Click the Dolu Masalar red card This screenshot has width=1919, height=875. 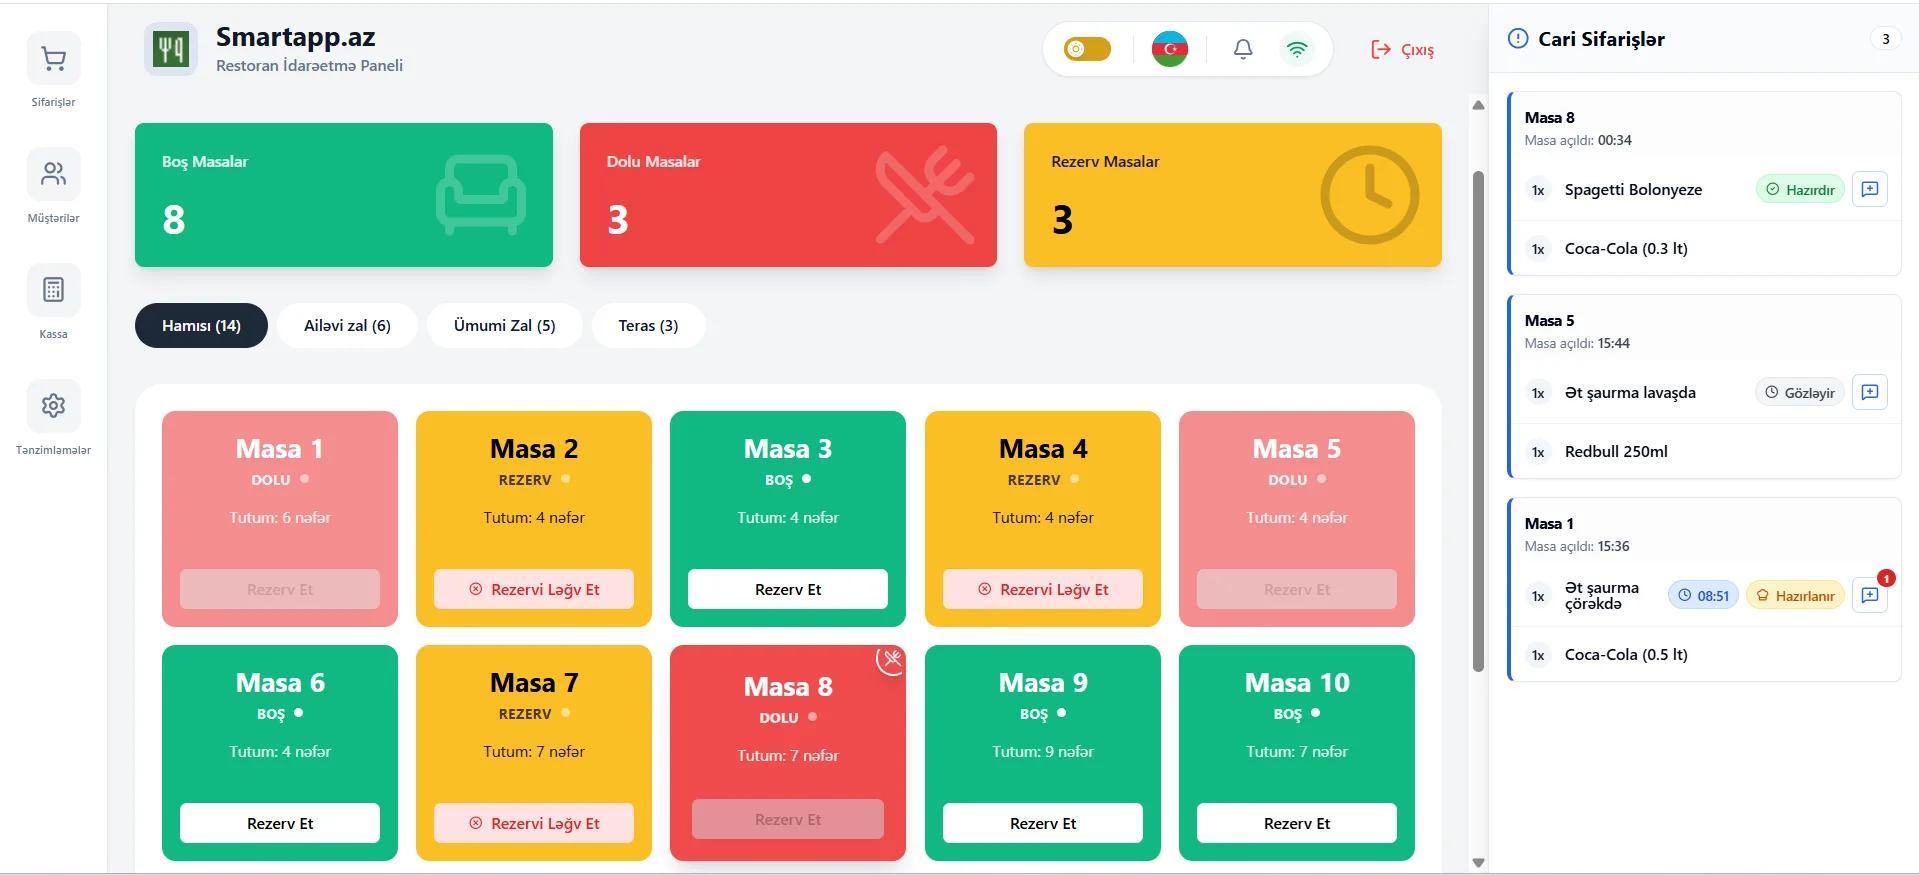[788, 195]
